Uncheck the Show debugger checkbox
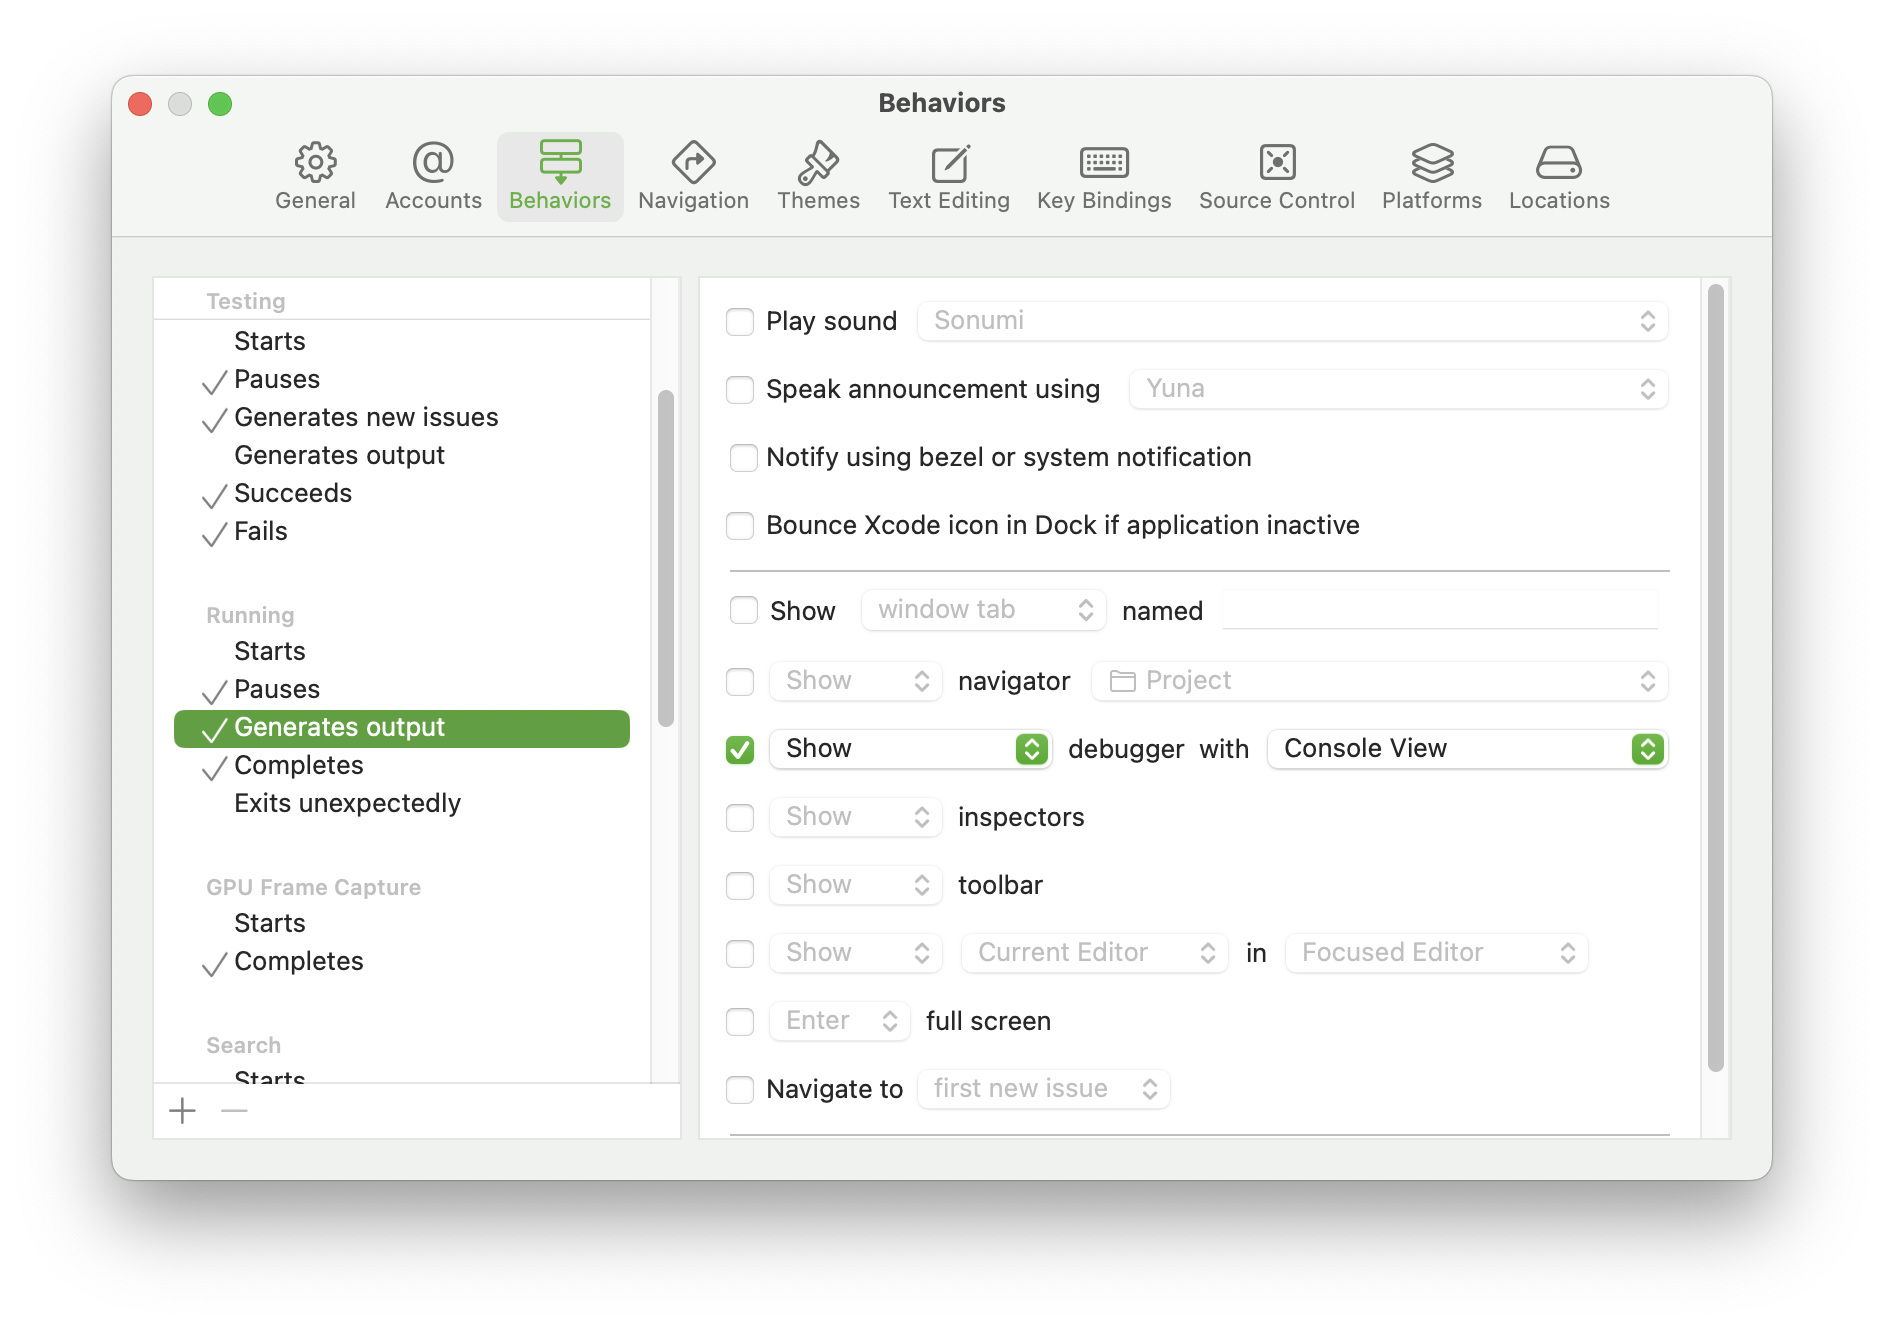The image size is (1884, 1328). [x=740, y=750]
